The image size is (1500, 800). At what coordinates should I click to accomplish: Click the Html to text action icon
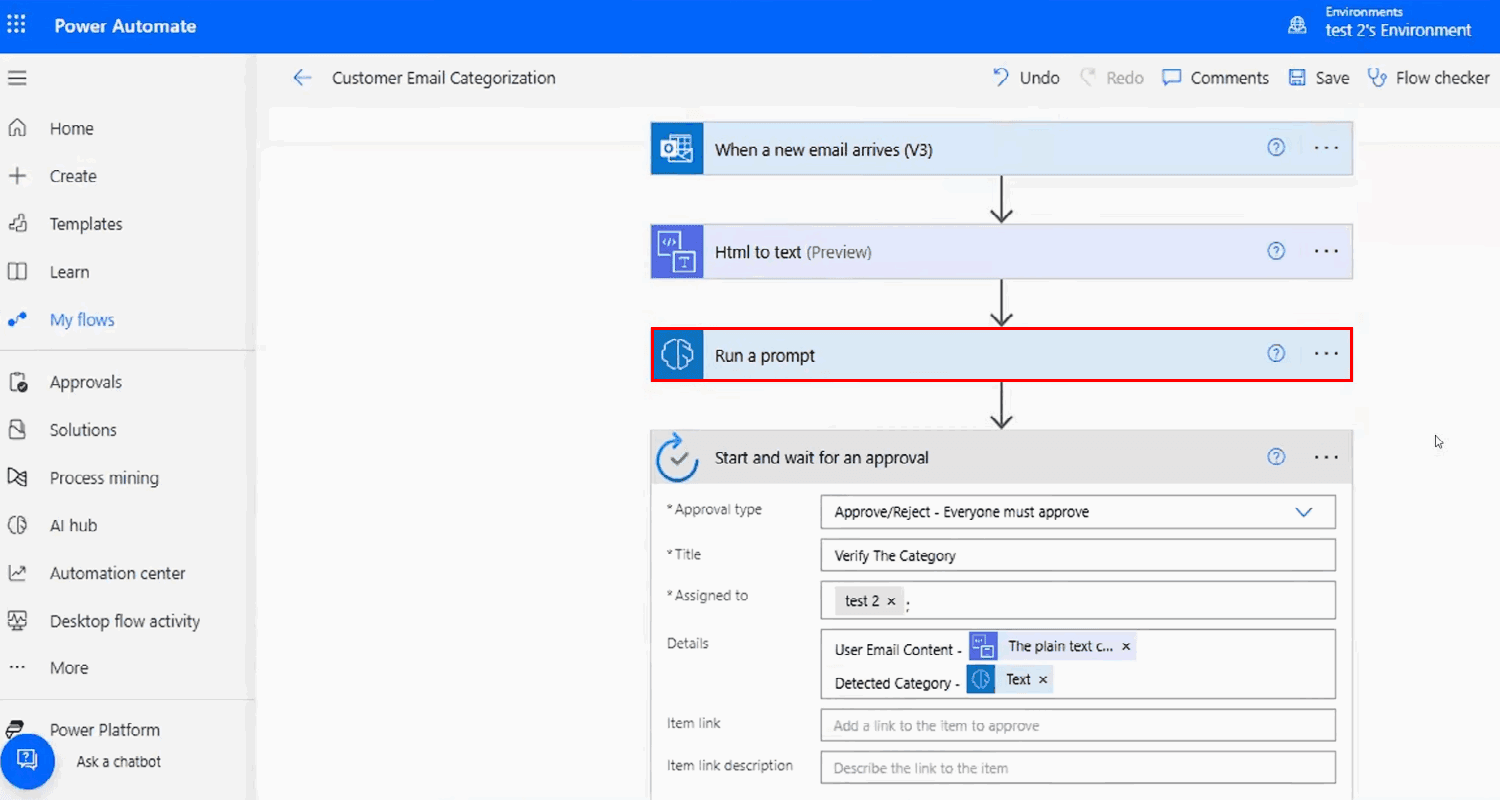click(x=677, y=252)
